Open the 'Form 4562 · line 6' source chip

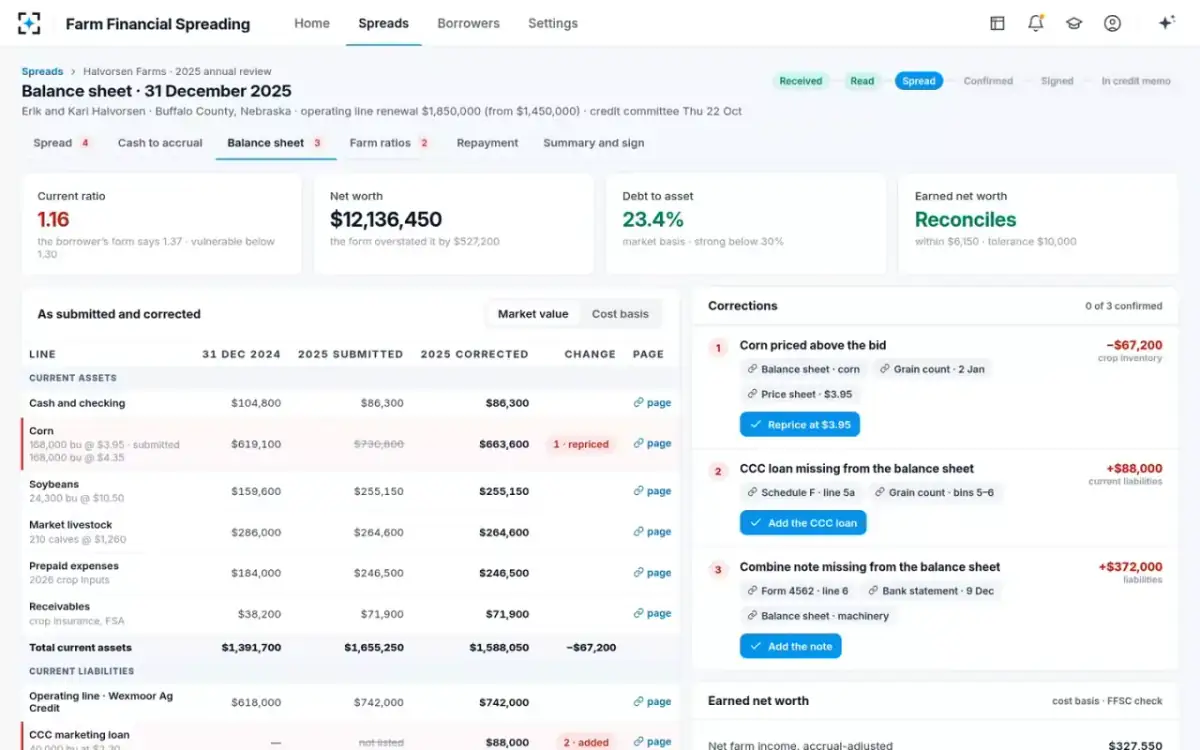[x=797, y=591]
